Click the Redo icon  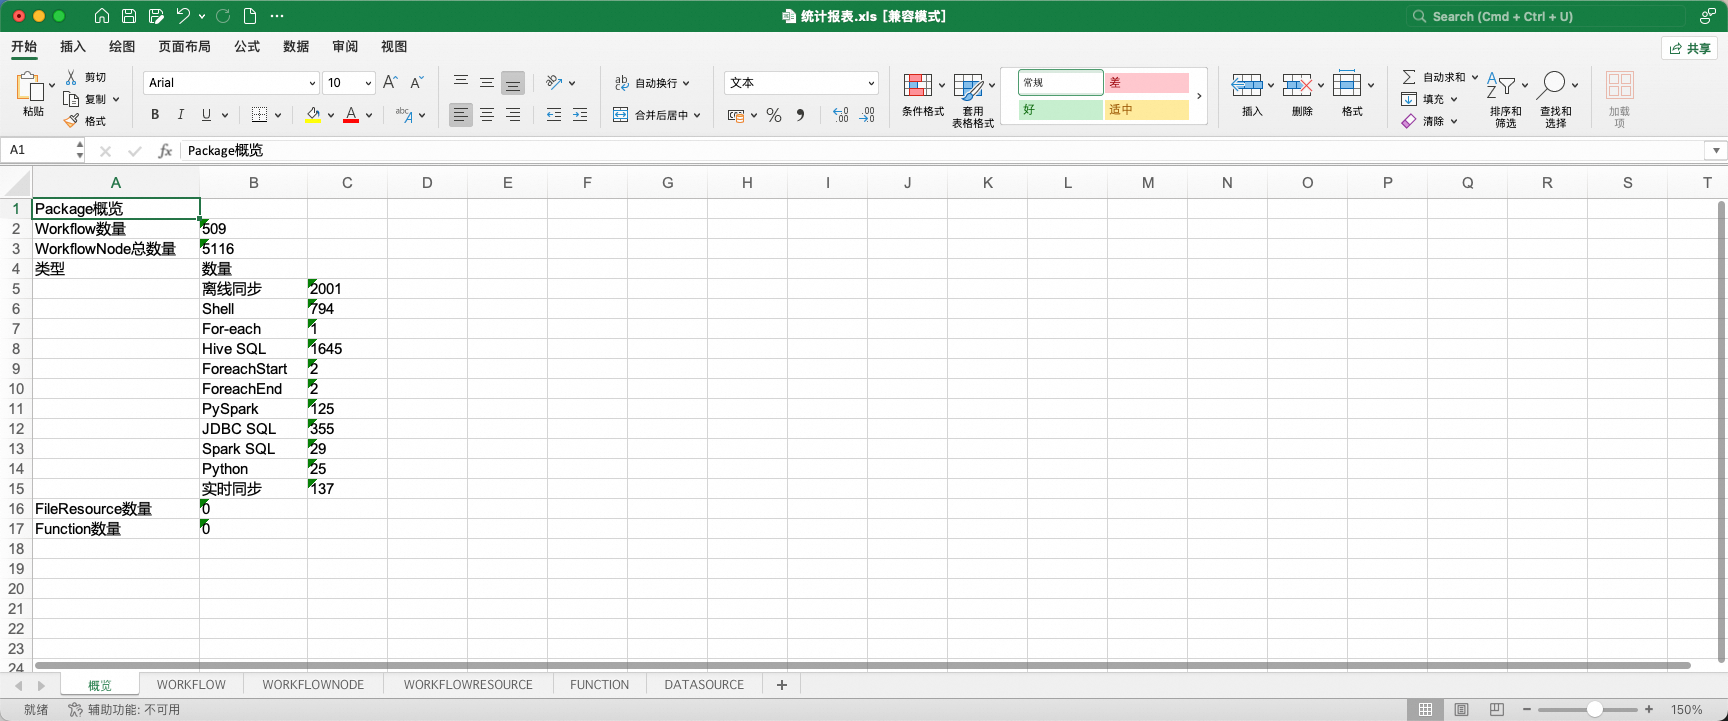click(223, 16)
